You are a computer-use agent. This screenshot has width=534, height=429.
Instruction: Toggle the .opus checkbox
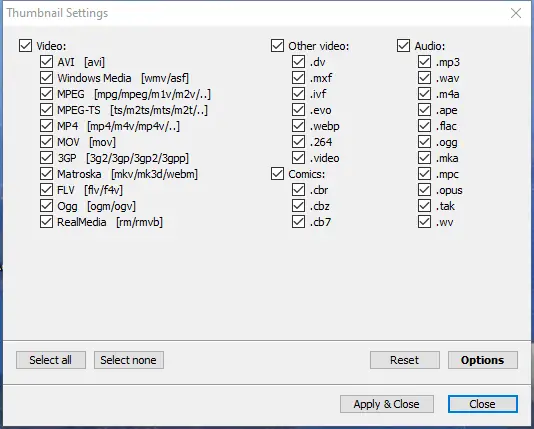(424, 190)
